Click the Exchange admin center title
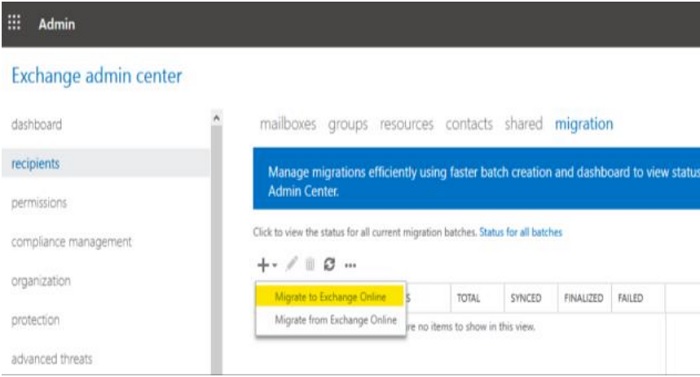Screen dimensions: 700x377 click(x=96, y=76)
